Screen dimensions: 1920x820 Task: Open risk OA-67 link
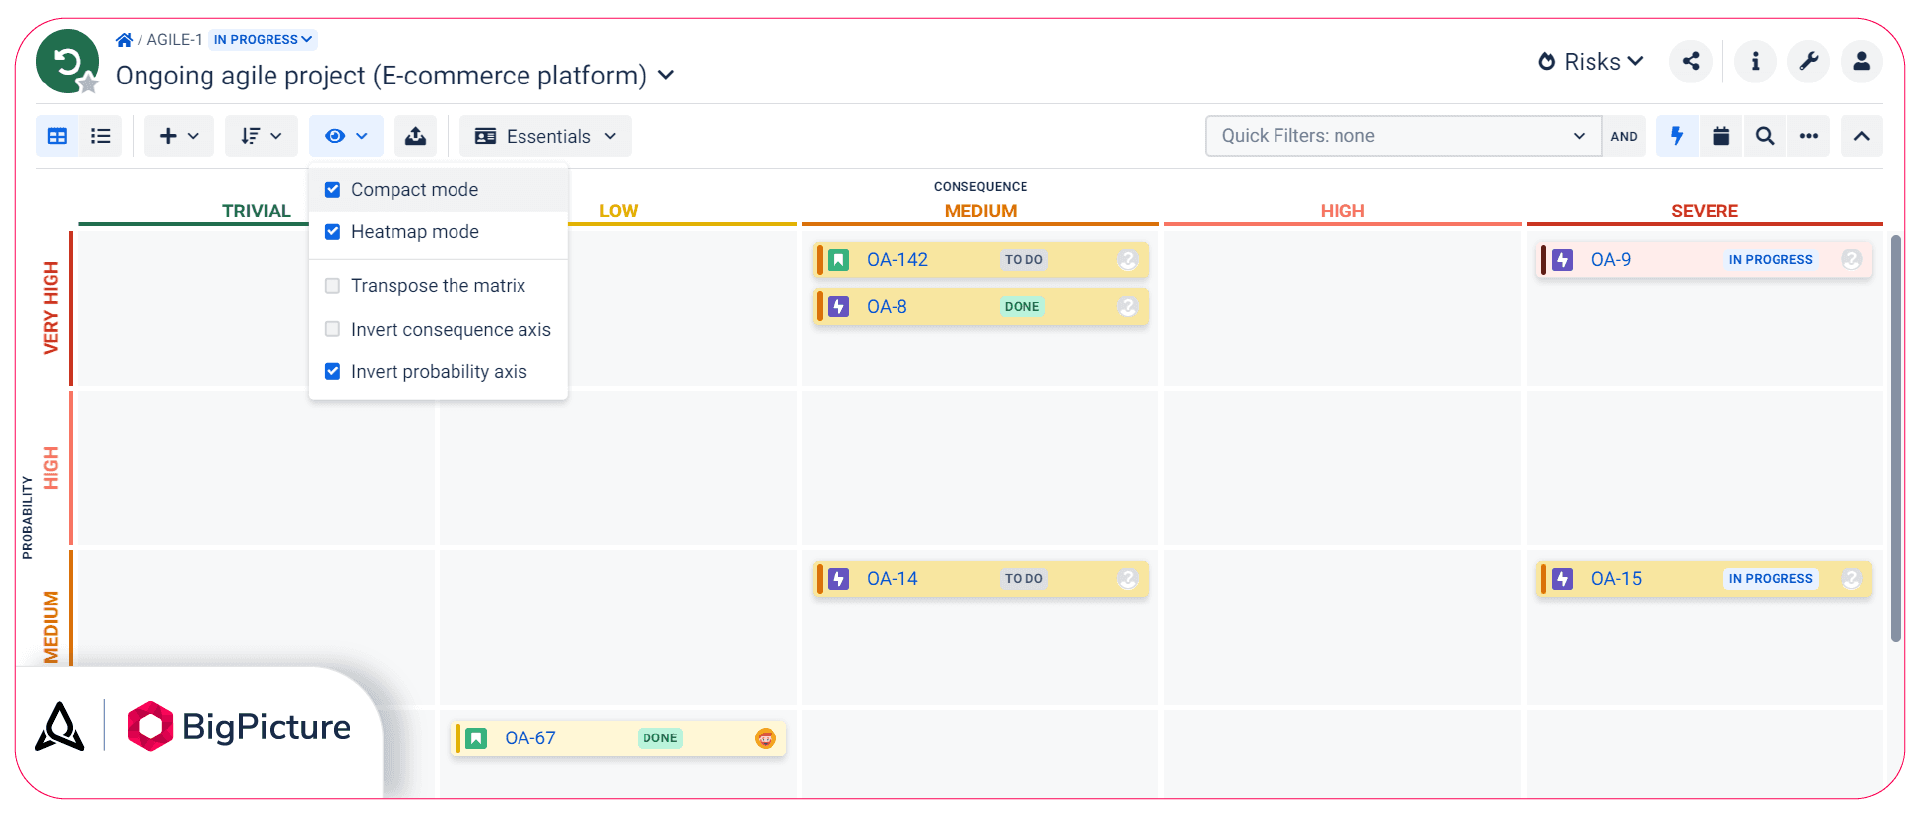530,738
